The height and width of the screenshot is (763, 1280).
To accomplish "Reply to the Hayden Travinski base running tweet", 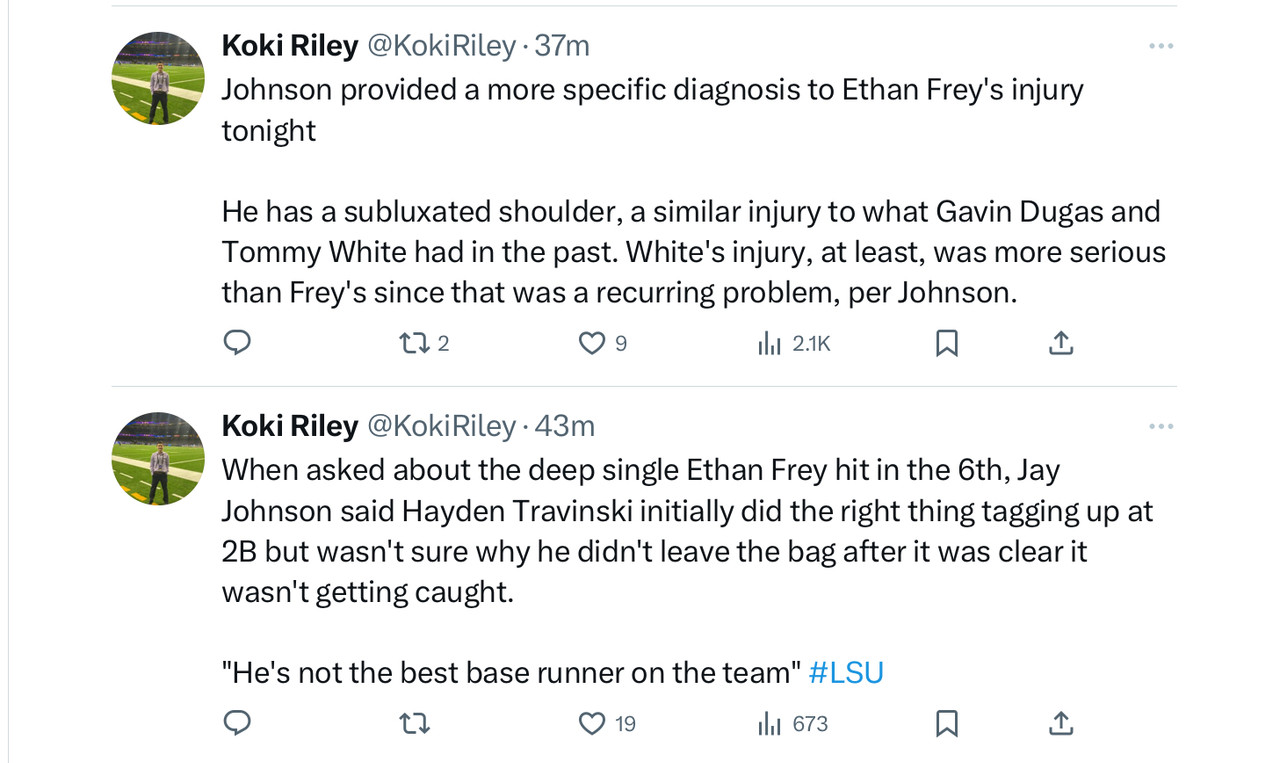I will click(x=236, y=723).
